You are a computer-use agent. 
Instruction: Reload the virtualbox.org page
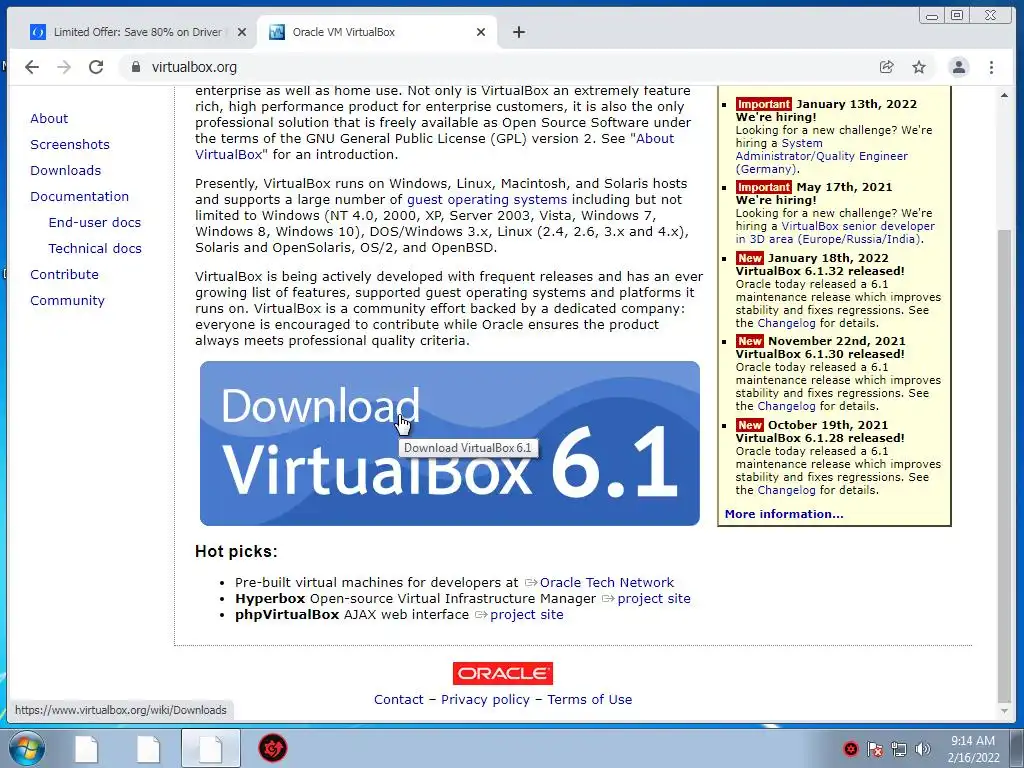point(96,67)
